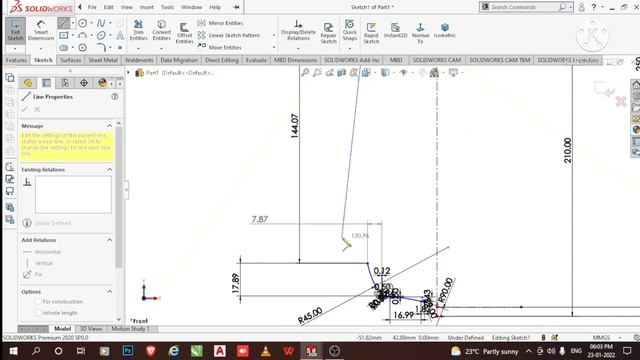This screenshot has width=640, height=360.
Task: Click the Quick Snaps icon
Action: point(350,30)
